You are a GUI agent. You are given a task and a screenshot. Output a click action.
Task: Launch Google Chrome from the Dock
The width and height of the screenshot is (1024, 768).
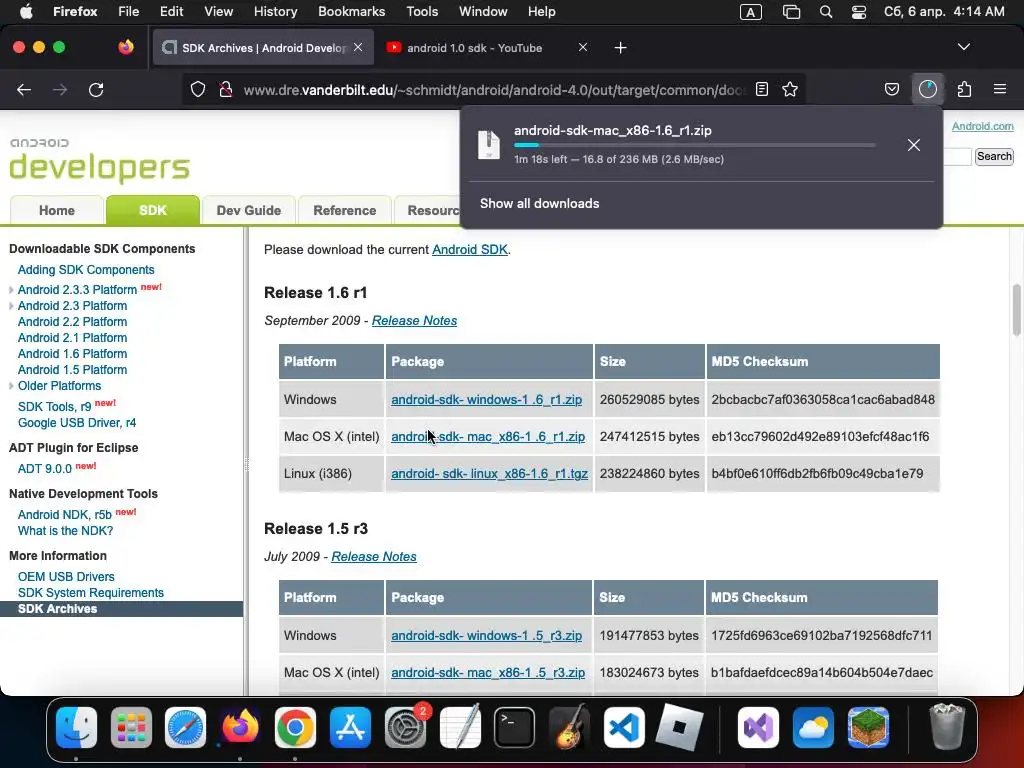(295, 727)
